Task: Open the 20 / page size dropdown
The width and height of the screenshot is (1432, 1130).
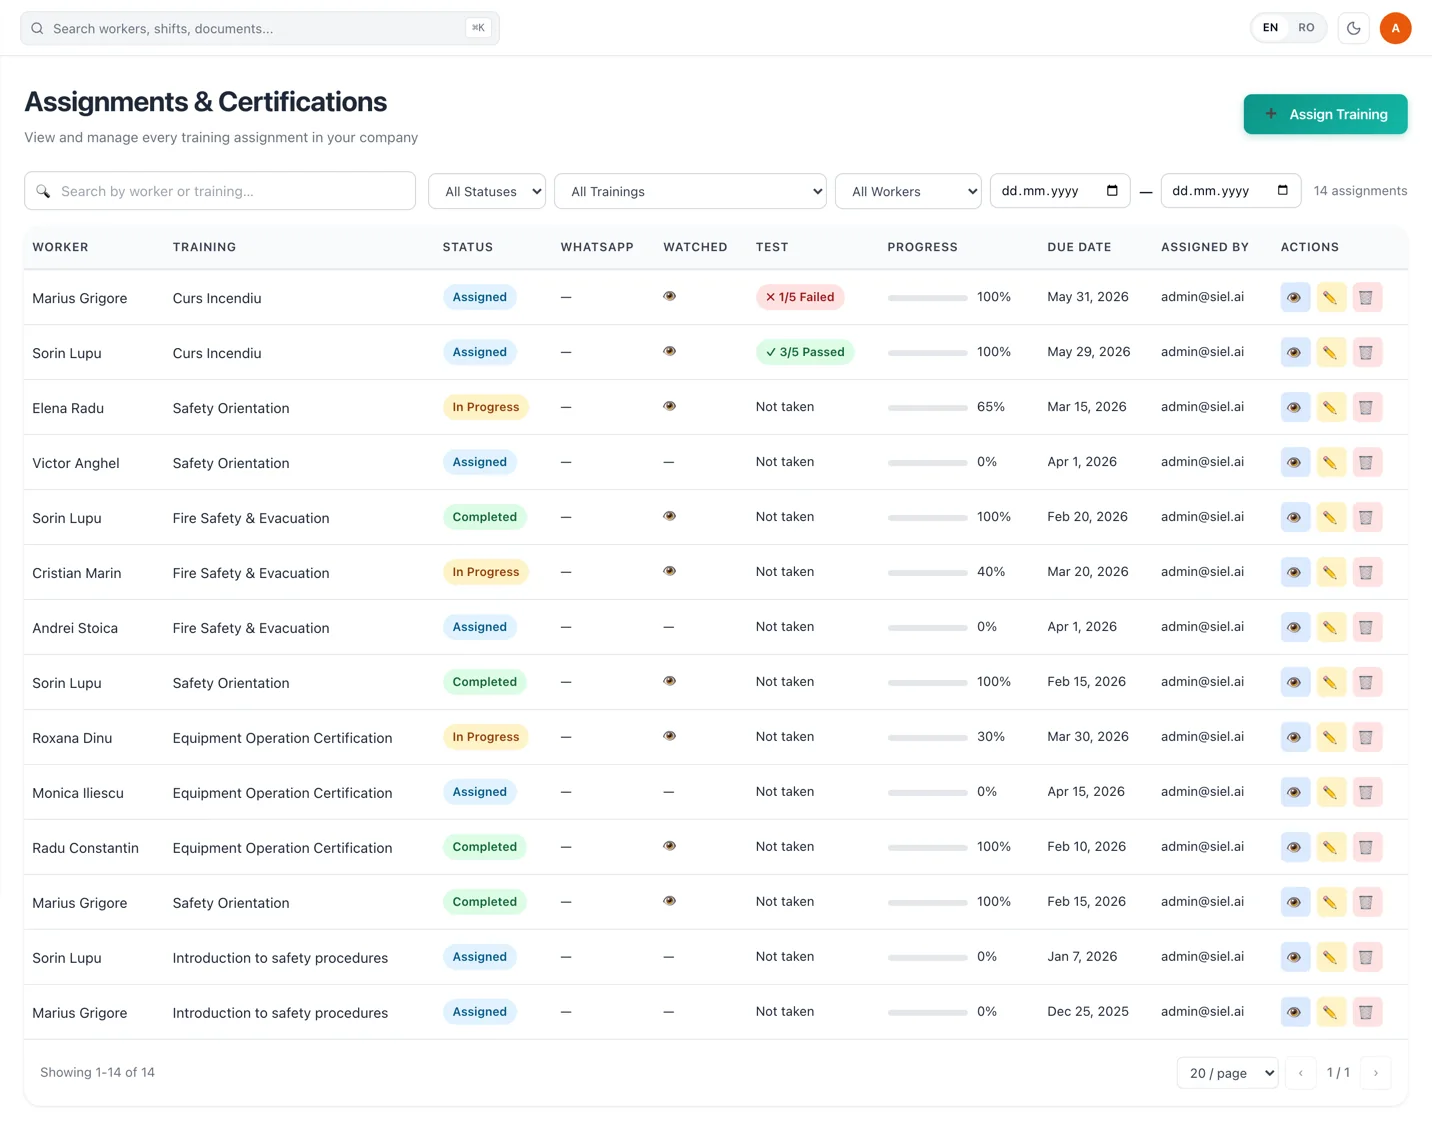Action: tap(1228, 1073)
